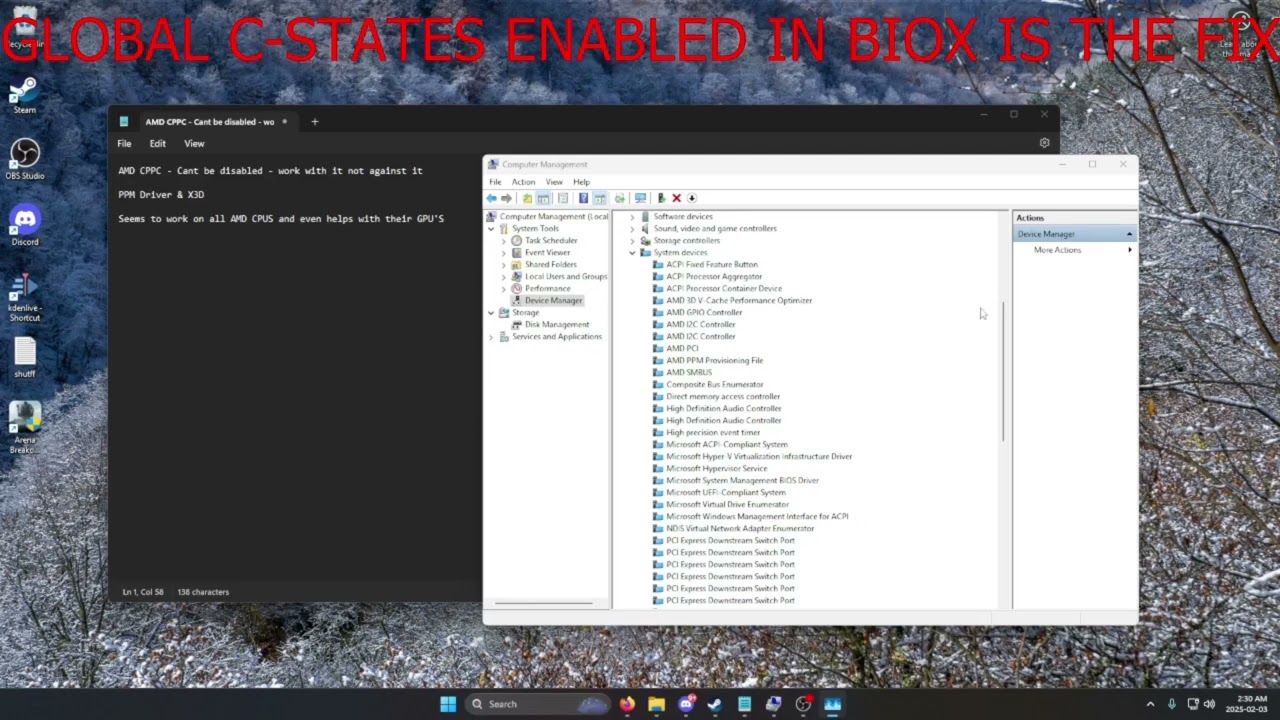Viewport: 1280px width, 720px height.
Task: Open the Properties toolbar icon
Action: click(x=563, y=198)
